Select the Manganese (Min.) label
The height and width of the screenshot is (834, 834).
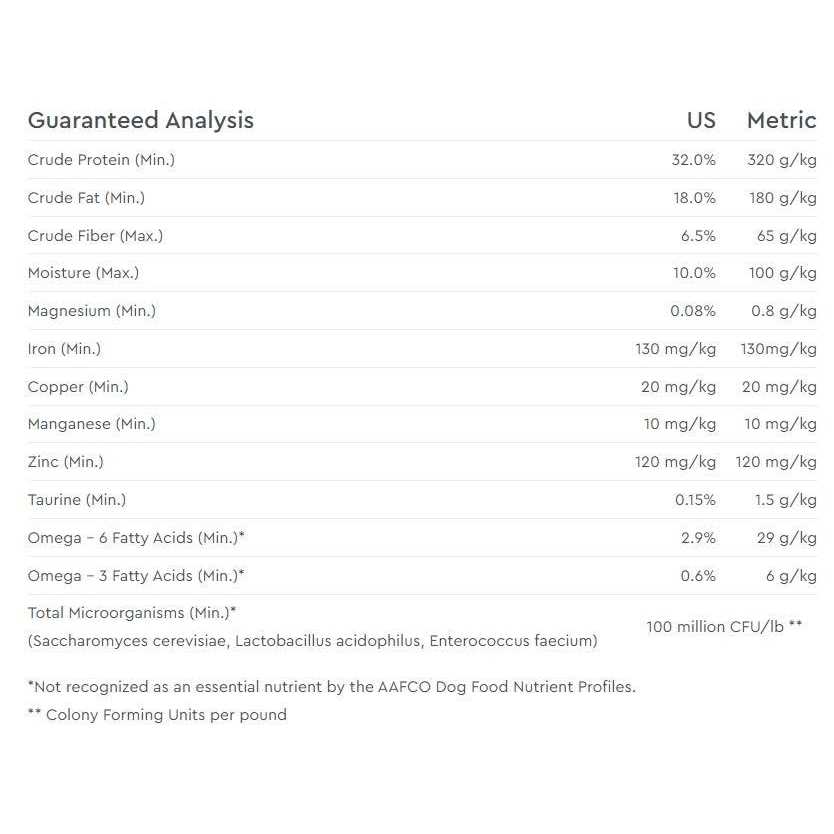[x=91, y=424]
